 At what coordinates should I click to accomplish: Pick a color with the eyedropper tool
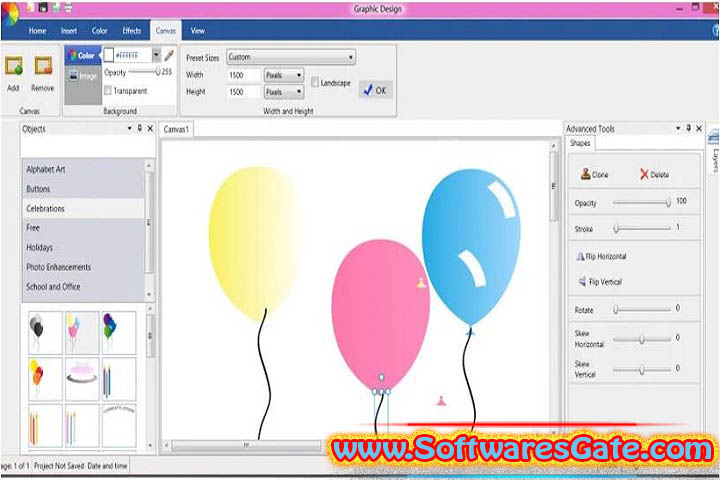coord(169,56)
